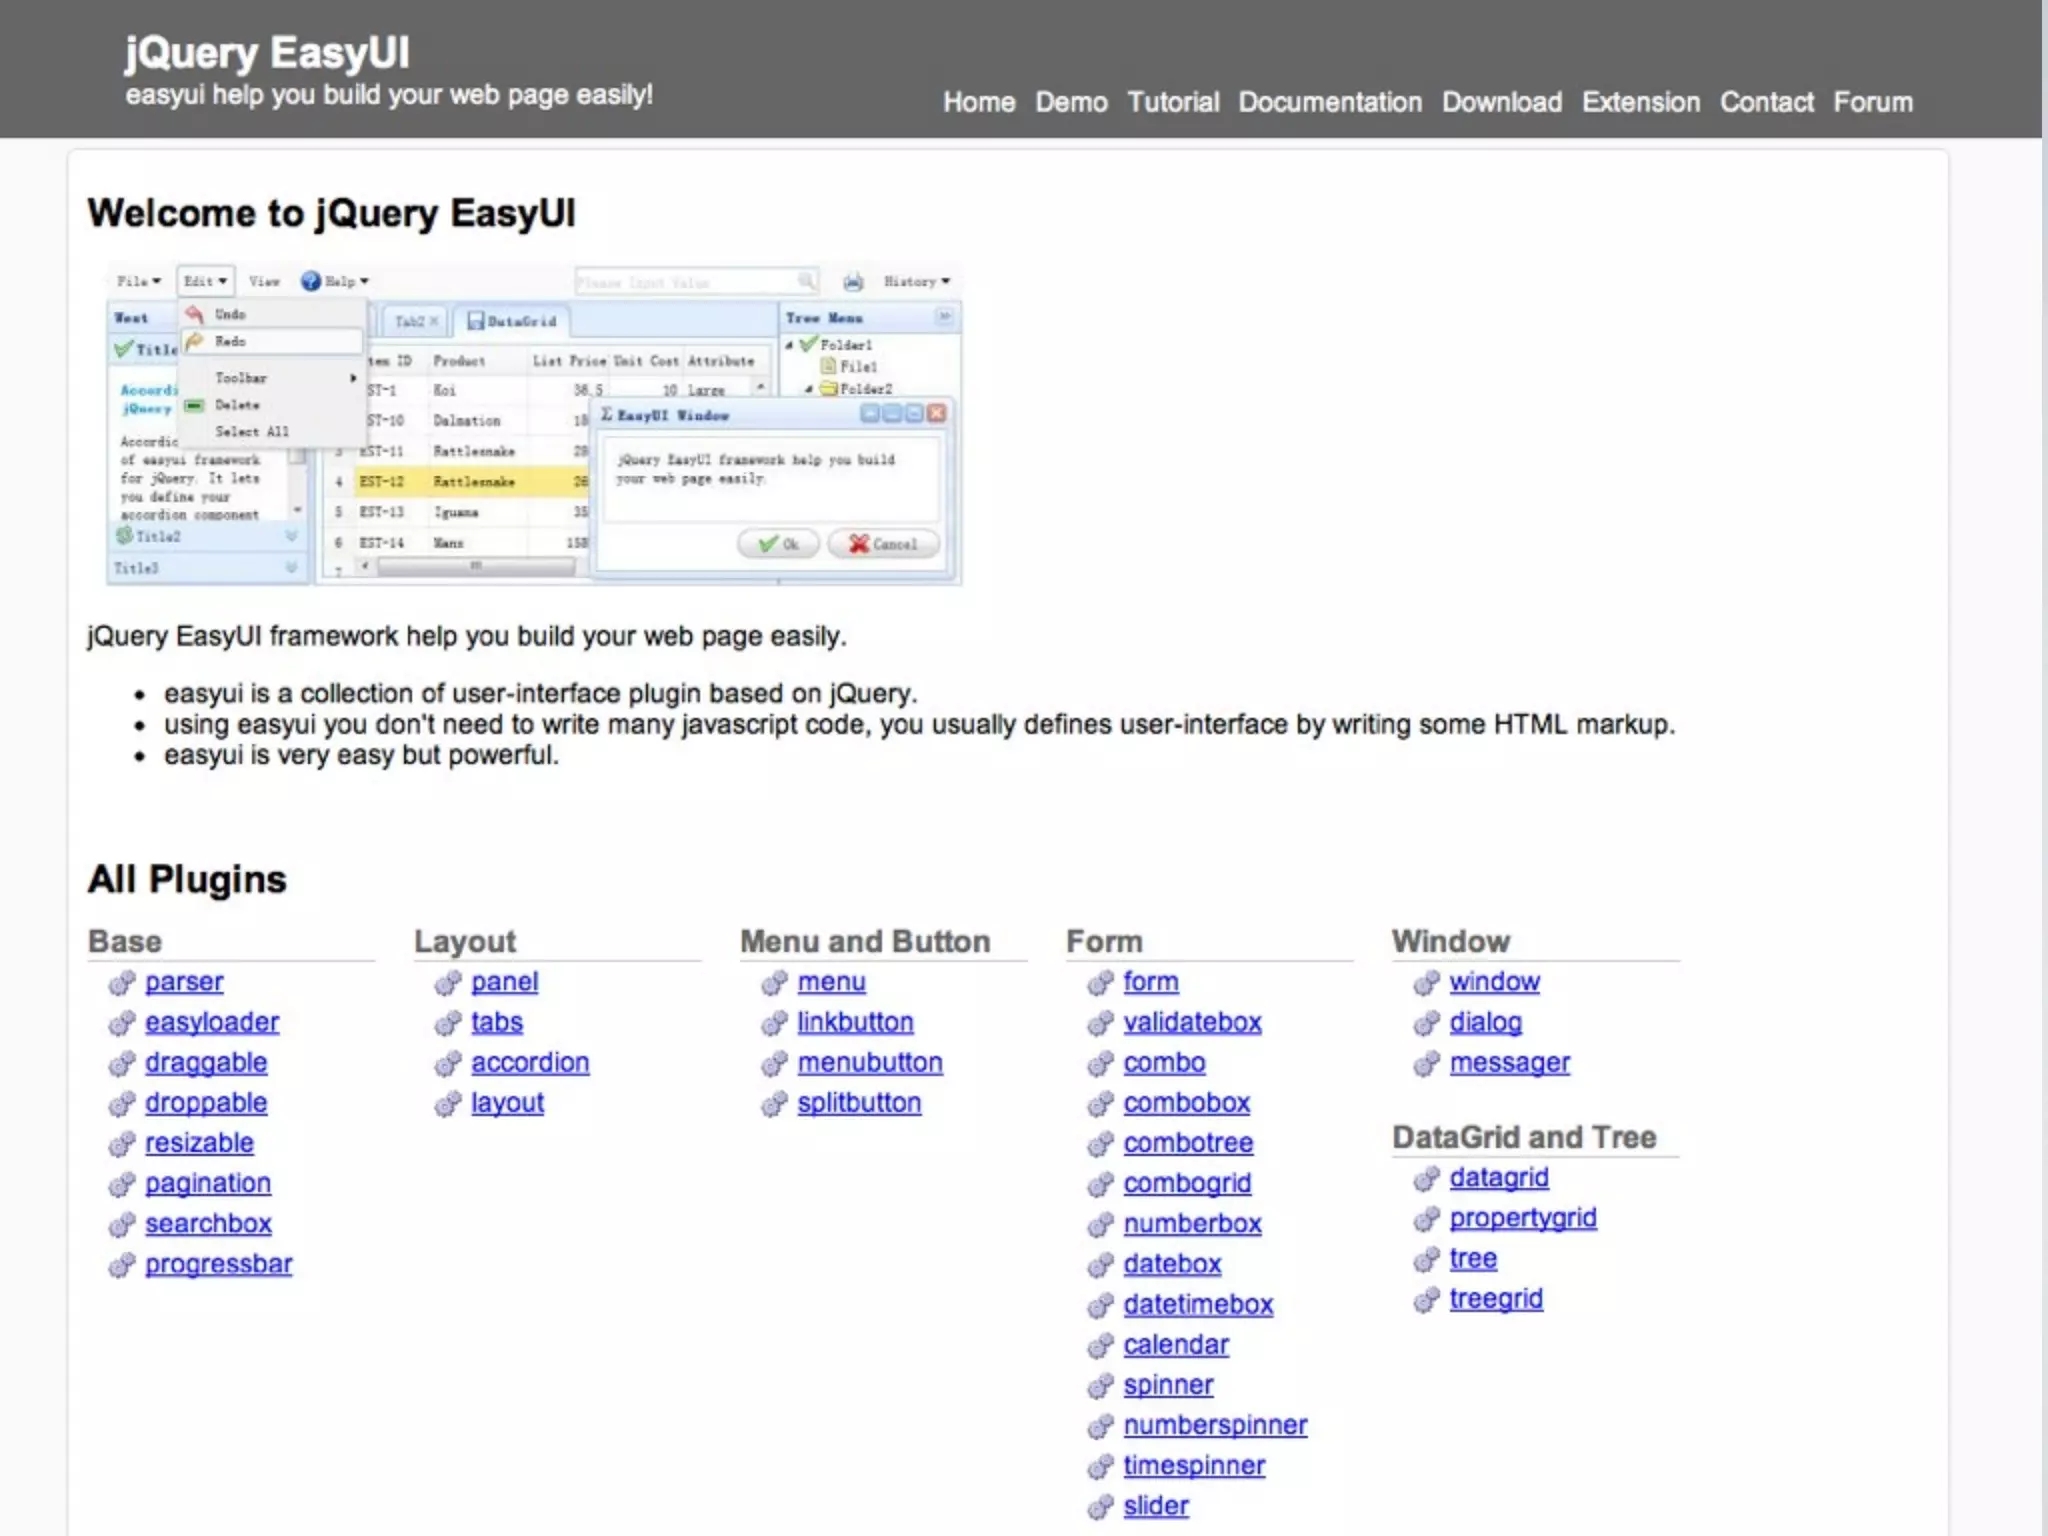Visit the Forum navigation link

pyautogui.click(x=1872, y=102)
